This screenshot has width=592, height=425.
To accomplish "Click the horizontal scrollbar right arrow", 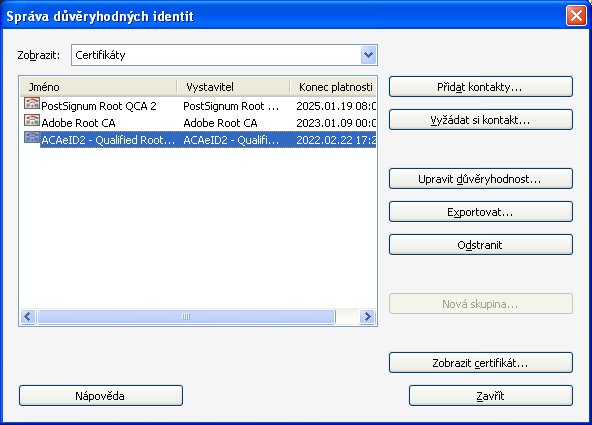I will point(367,316).
